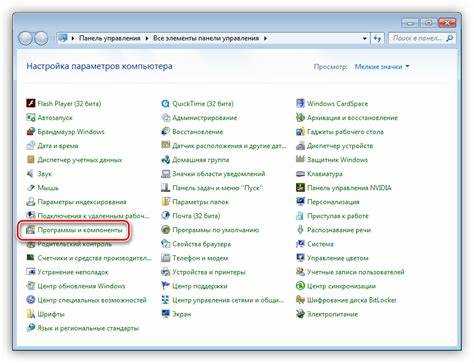The width and height of the screenshot is (474, 363).
Task: Open Язык и региональные стандарты link
Action: [x=88, y=328]
